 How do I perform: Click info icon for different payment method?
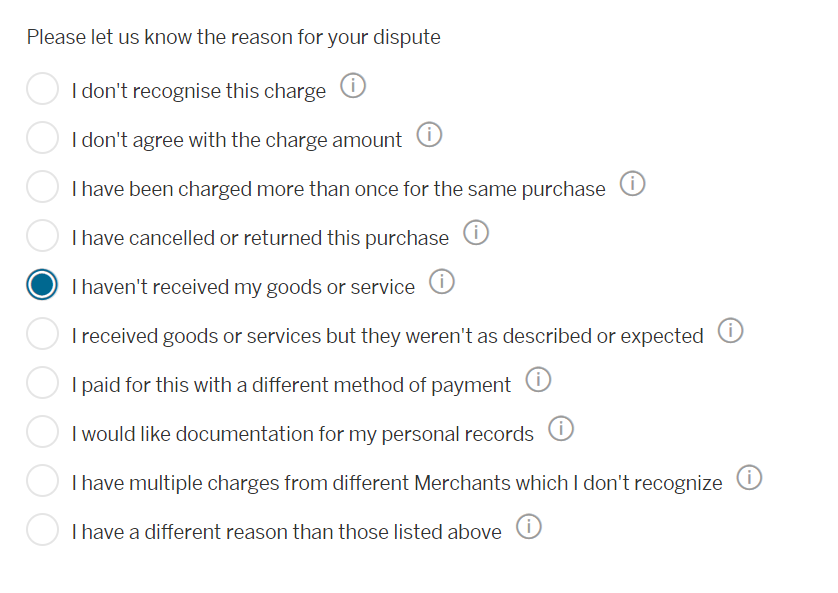(x=538, y=381)
